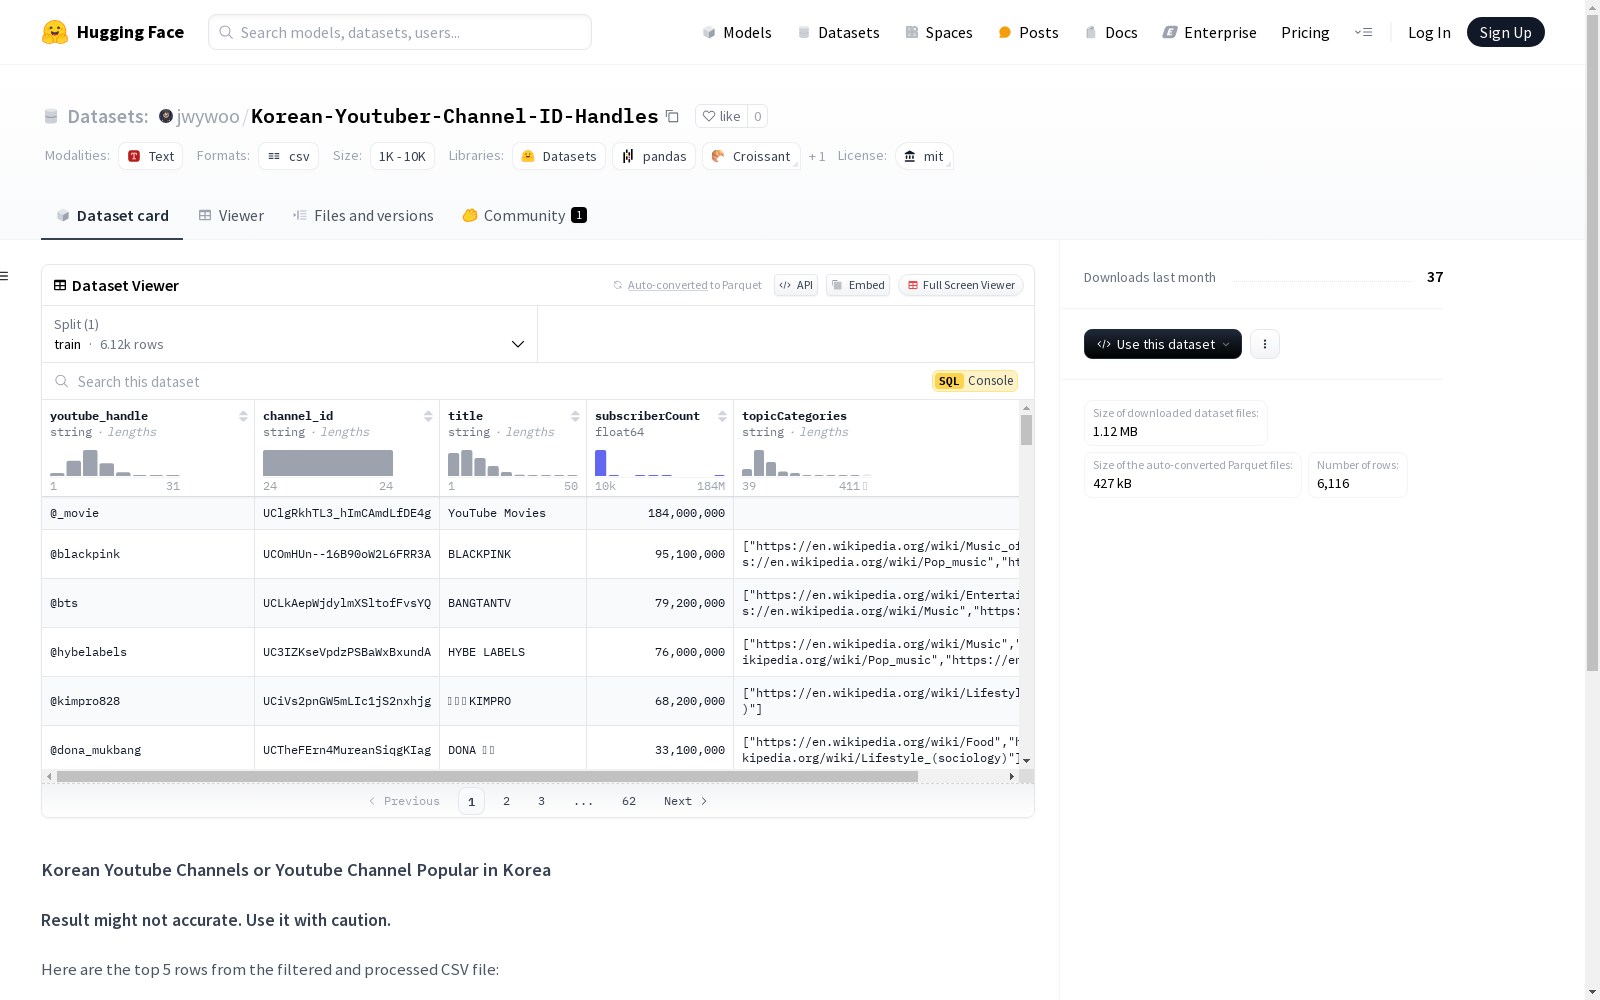Open the Community tab
The image size is (1600, 1000).
524,215
